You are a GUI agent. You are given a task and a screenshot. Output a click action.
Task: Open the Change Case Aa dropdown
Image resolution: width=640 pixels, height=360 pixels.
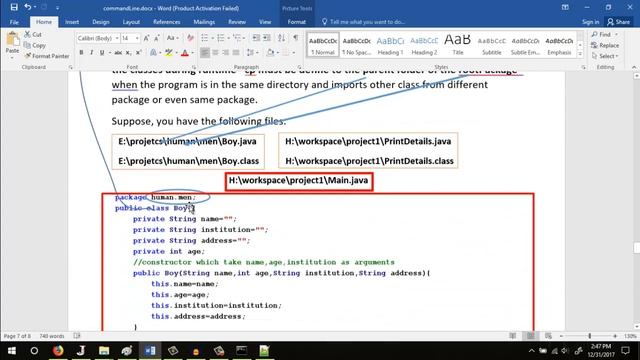coord(173,38)
